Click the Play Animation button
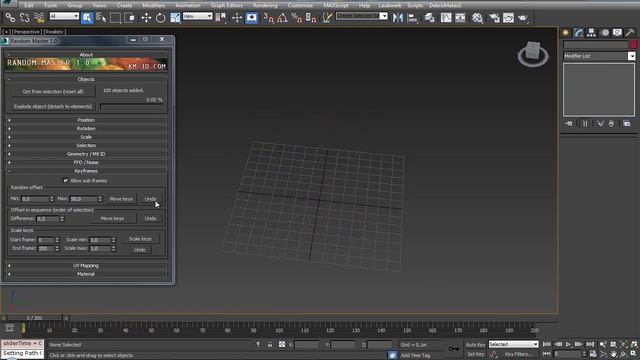Screen dimensions: 640x360 568,345
